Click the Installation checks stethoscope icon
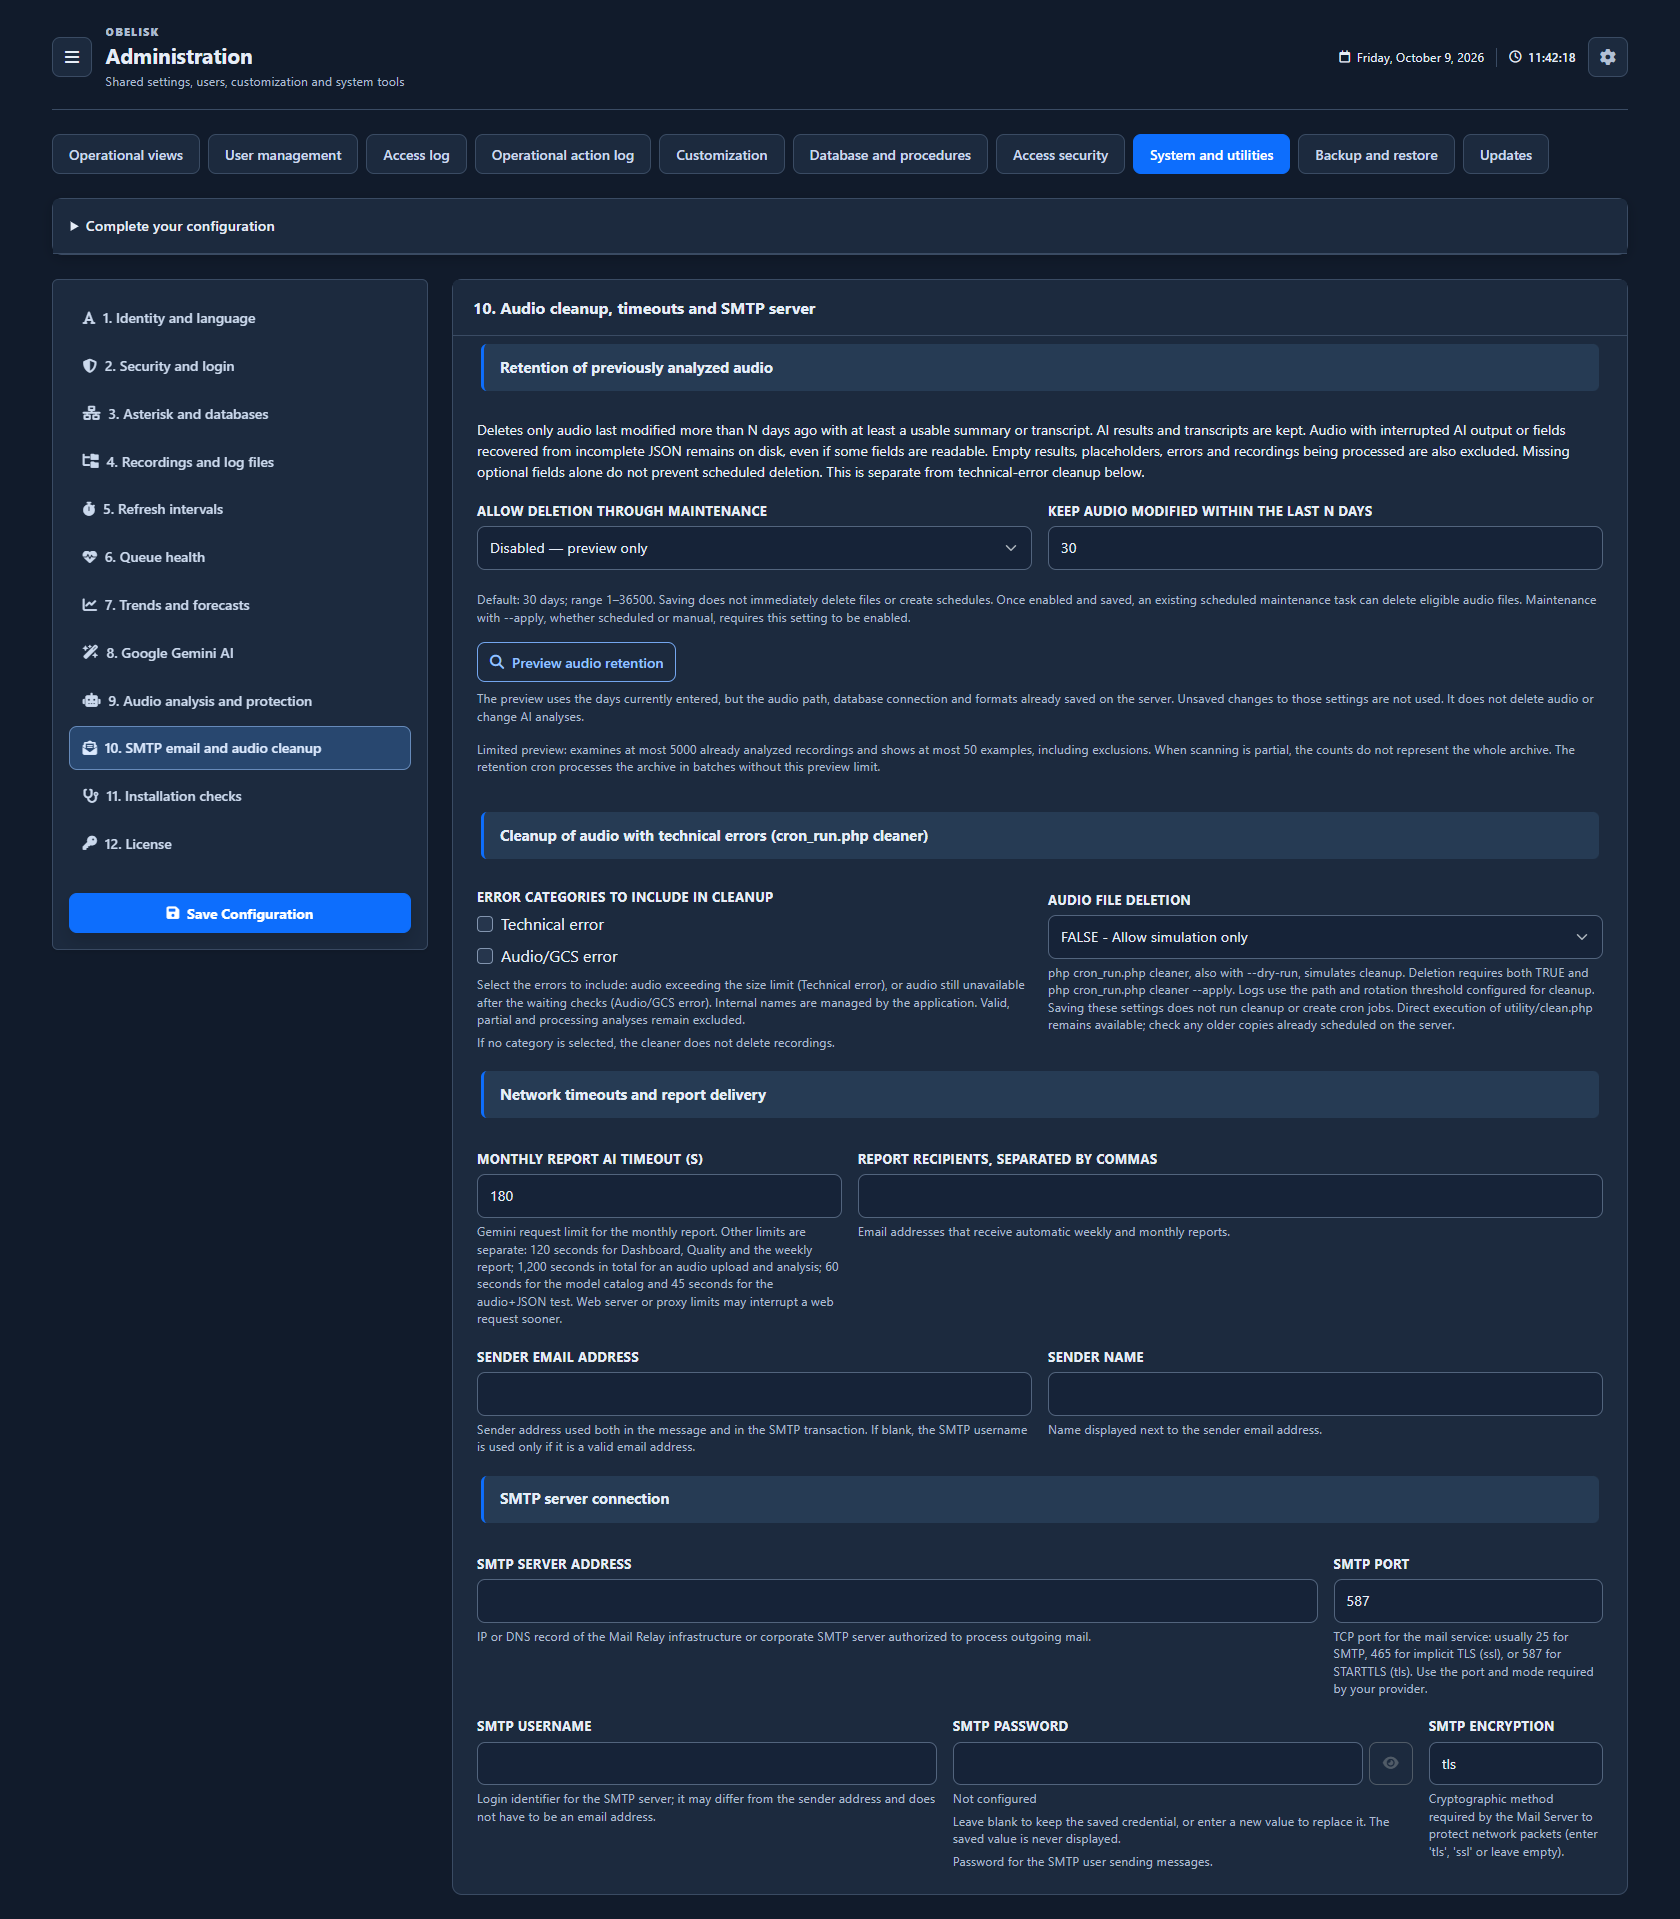 [90, 796]
